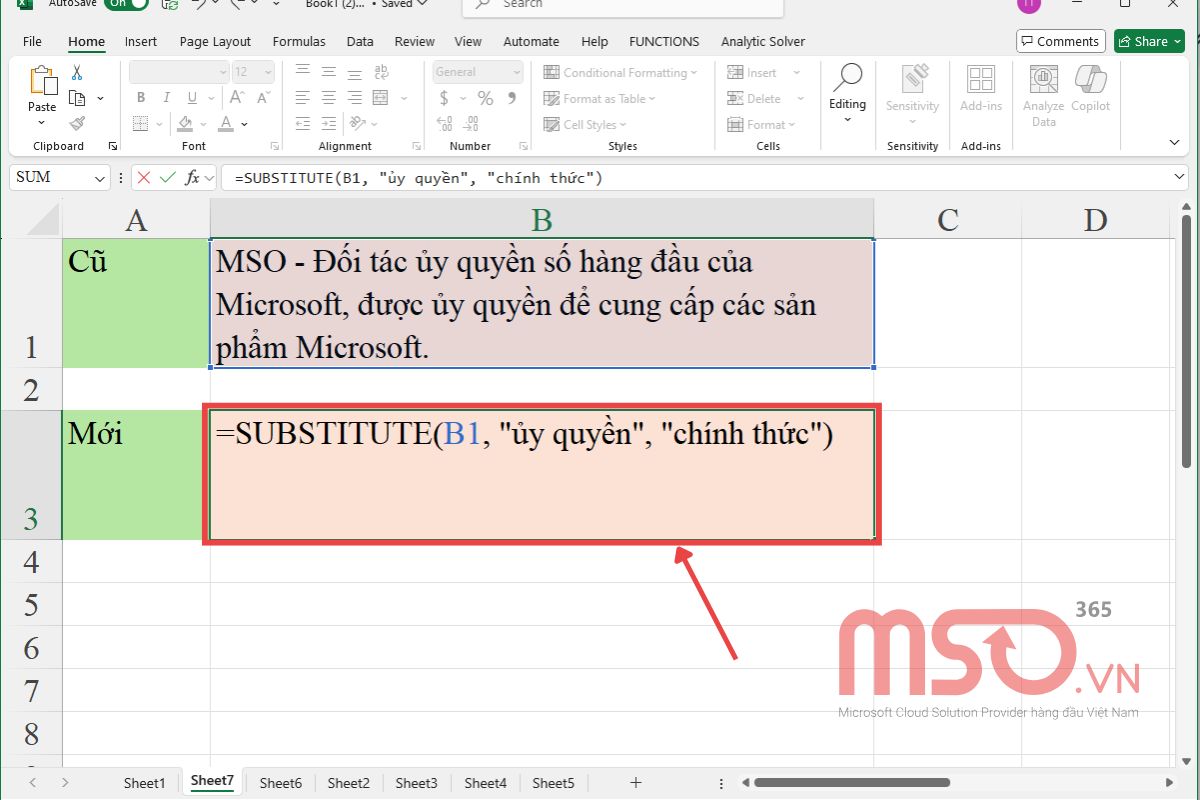Activate the Format Painter brush
Screen dimensions: 1200x800
point(77,123)
